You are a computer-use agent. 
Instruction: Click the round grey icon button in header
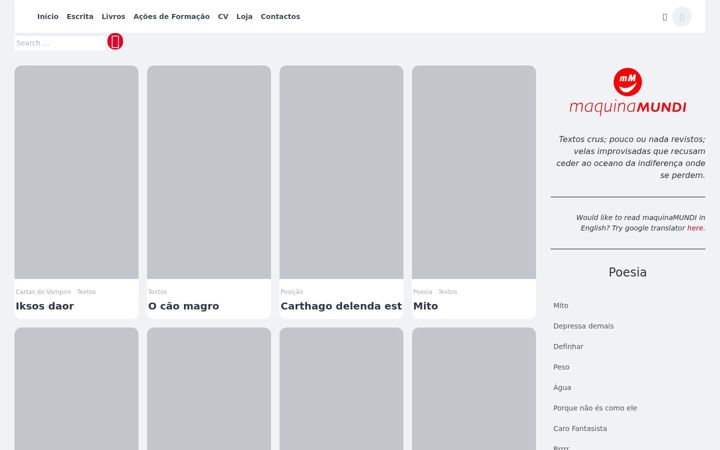pos(682,17)
